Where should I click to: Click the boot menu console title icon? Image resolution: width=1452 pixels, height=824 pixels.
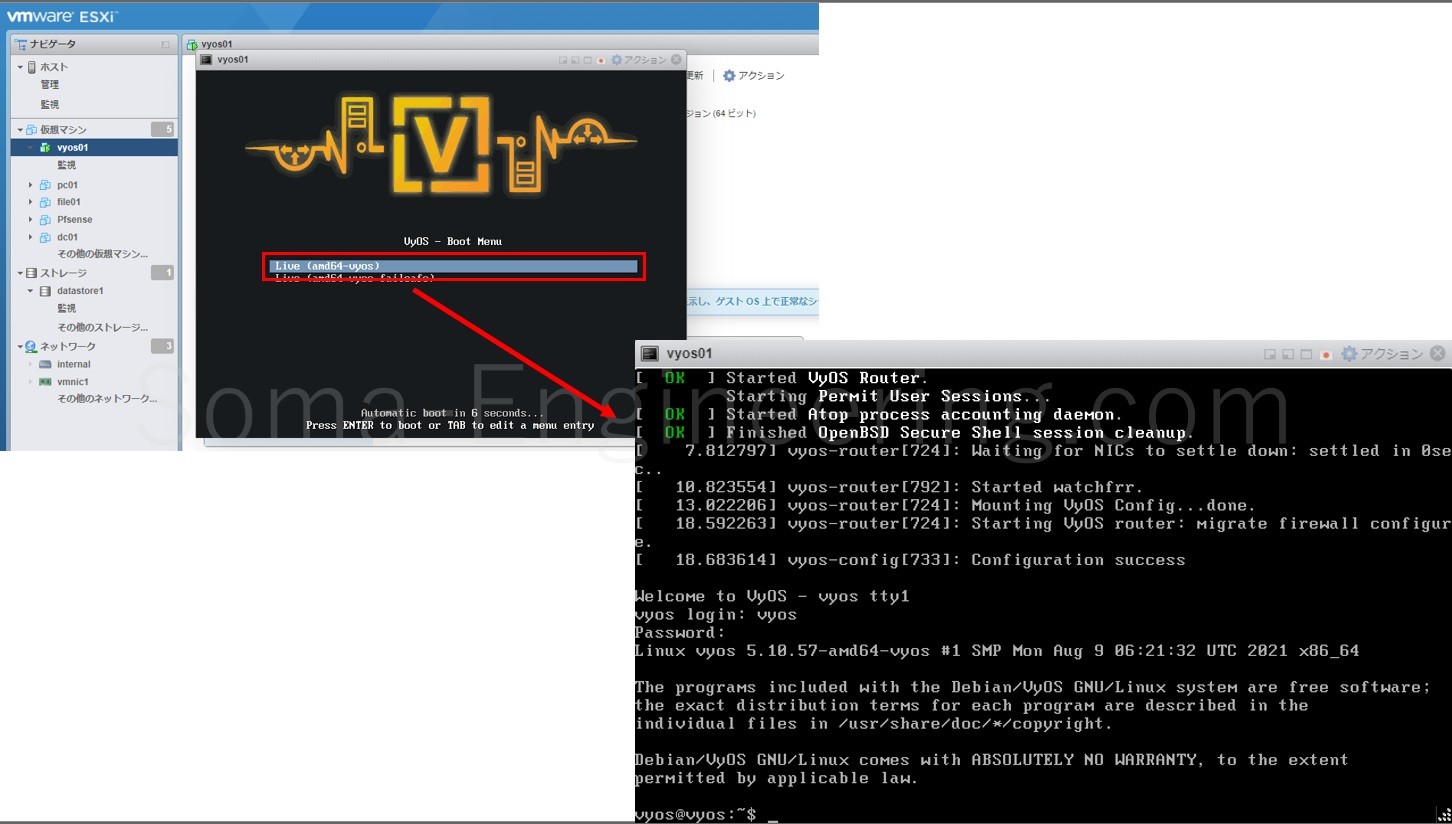pyautogui.click(x=207, y=60)
